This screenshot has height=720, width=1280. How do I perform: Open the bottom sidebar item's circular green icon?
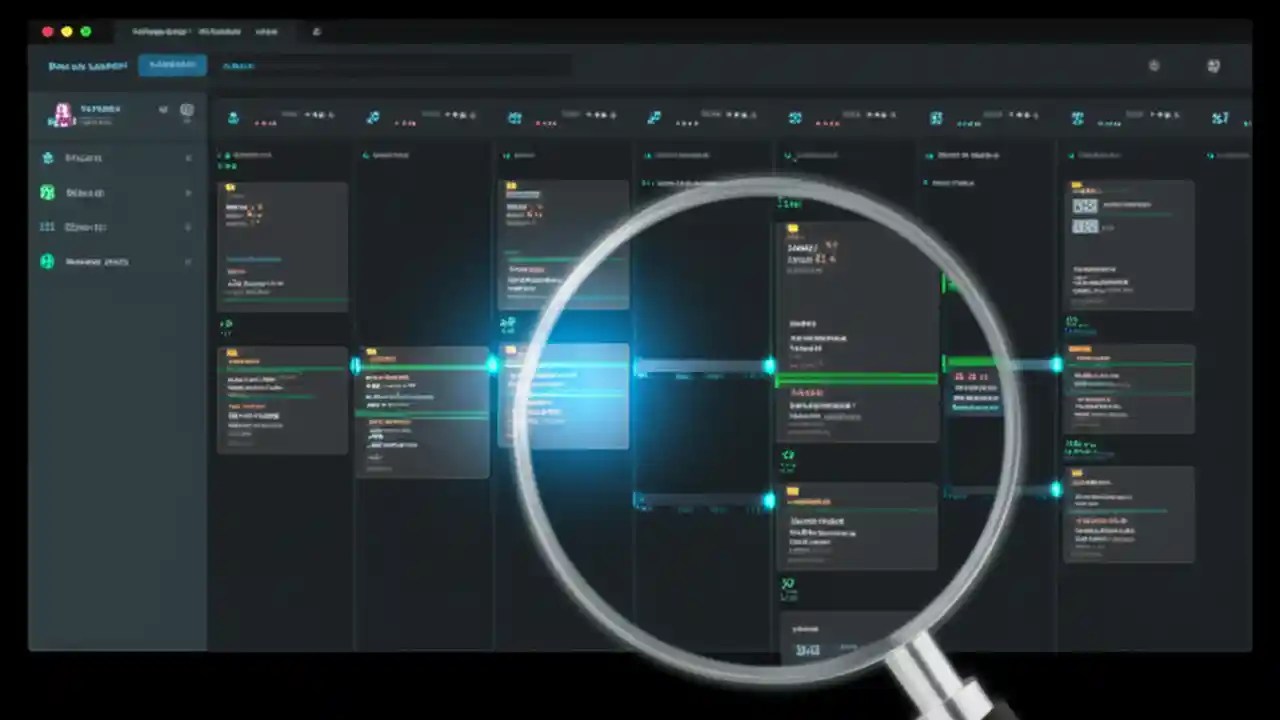47,261
